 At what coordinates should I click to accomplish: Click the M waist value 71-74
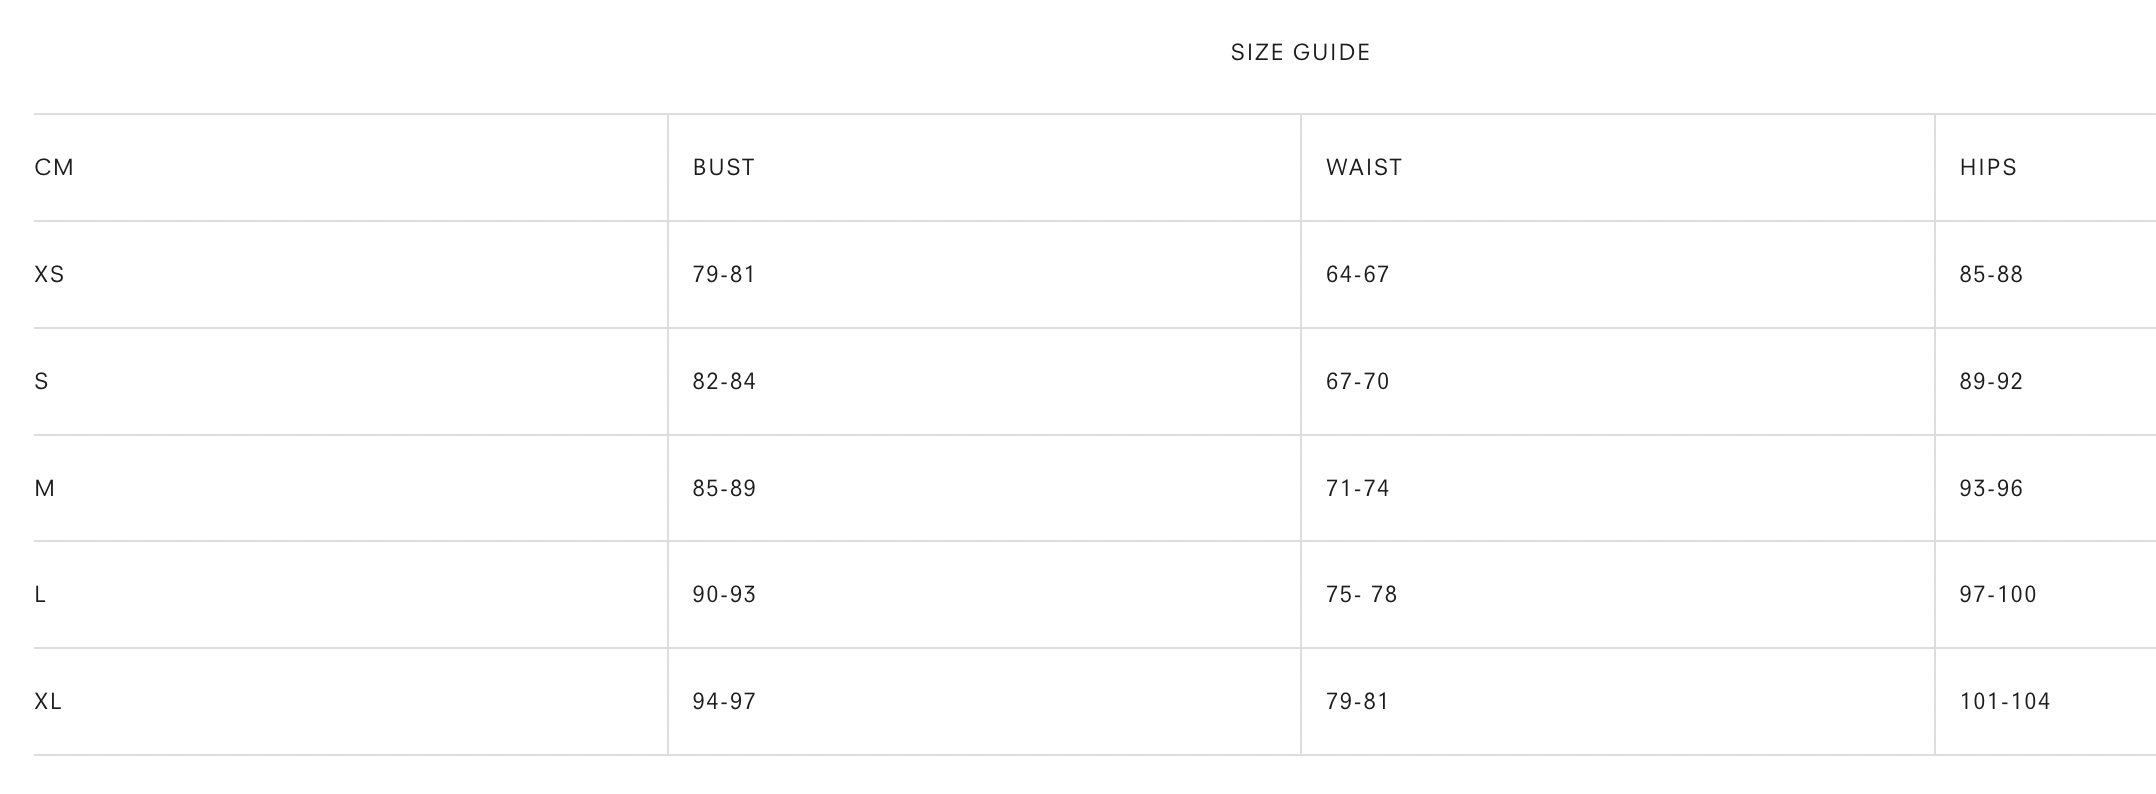tap(1357, 489)
